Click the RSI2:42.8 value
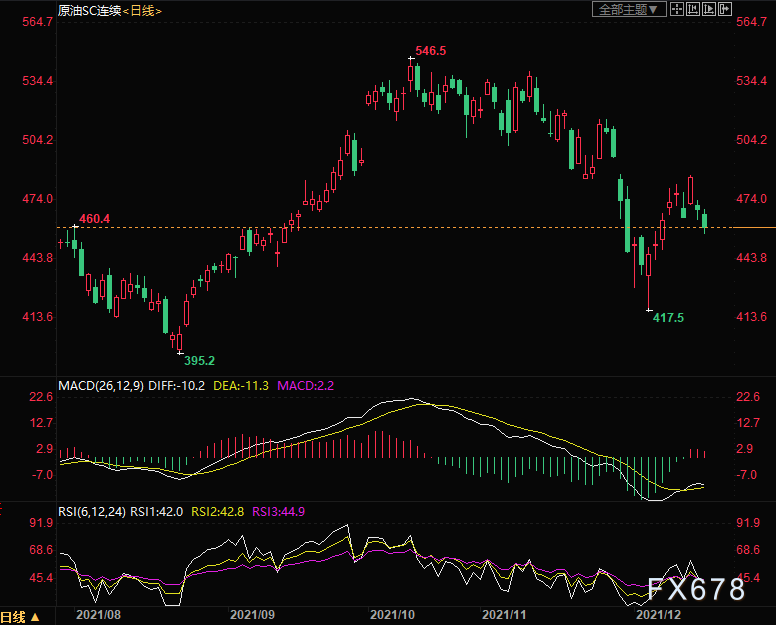 (218, 512)
